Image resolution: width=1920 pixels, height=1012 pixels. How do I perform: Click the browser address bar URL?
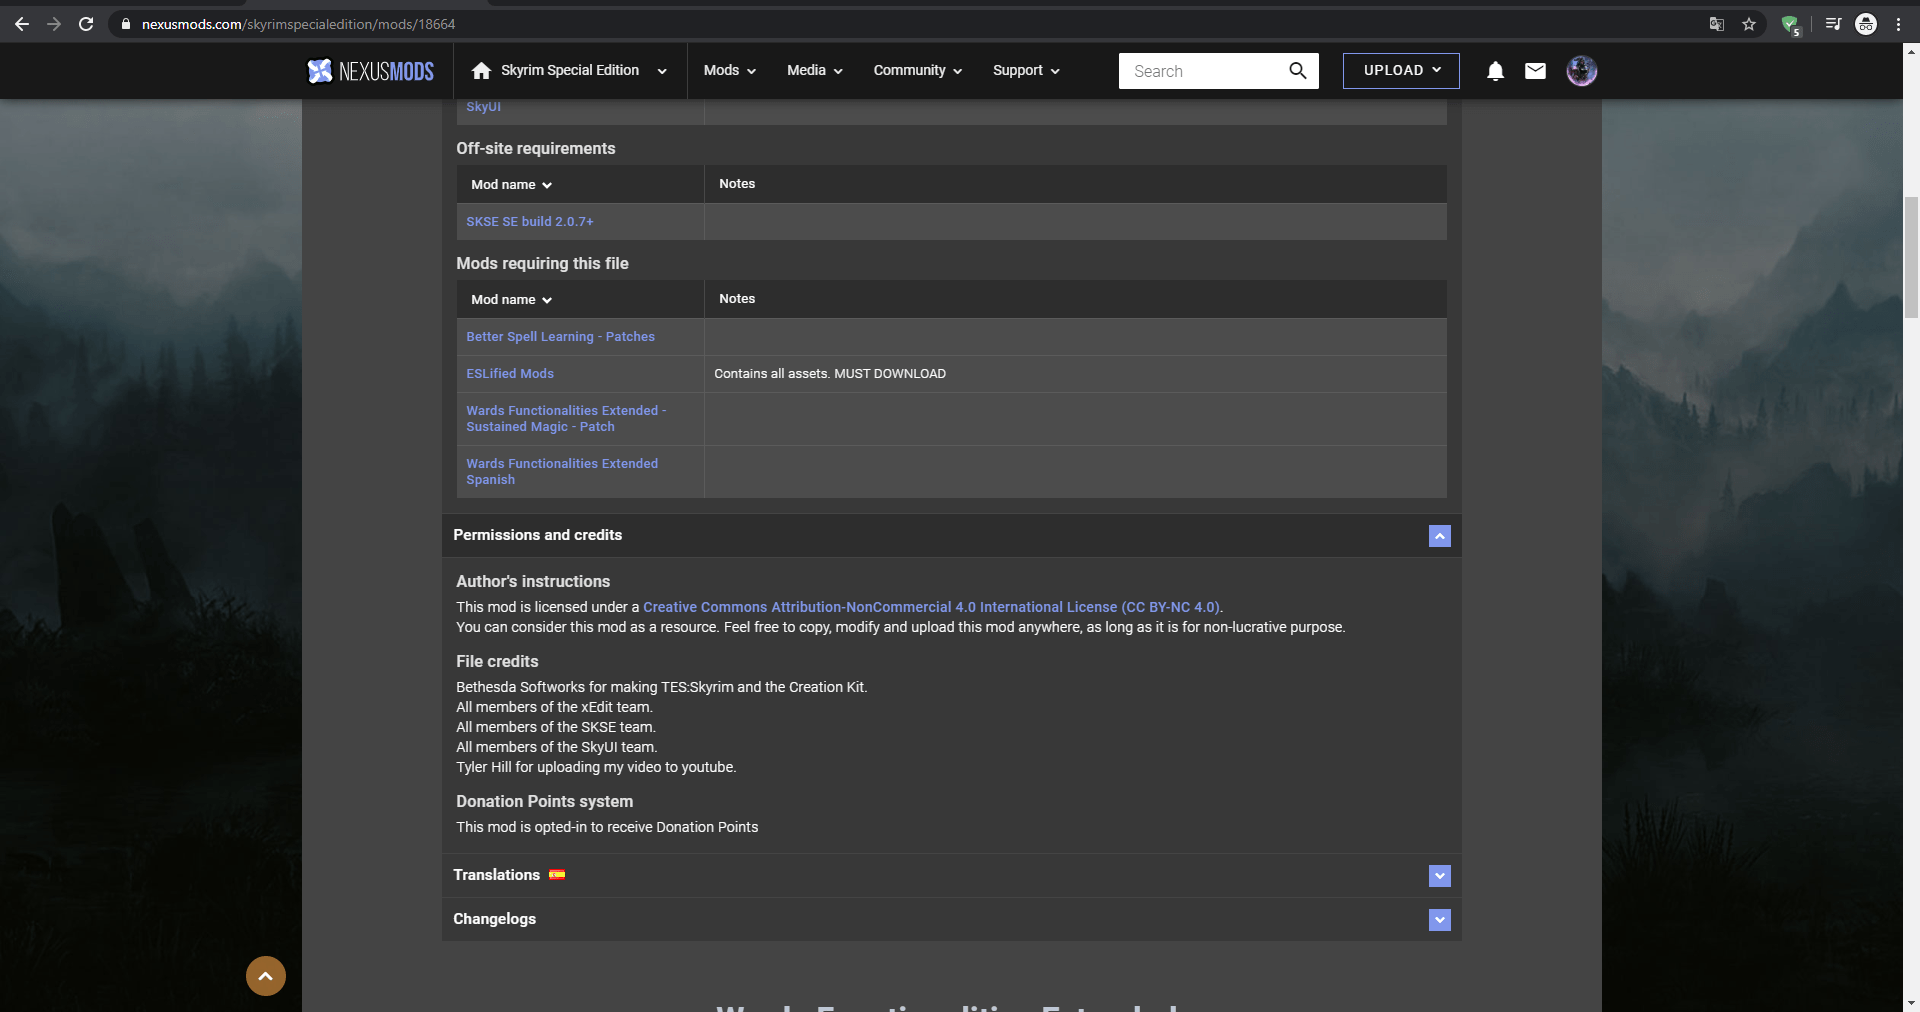298,24
